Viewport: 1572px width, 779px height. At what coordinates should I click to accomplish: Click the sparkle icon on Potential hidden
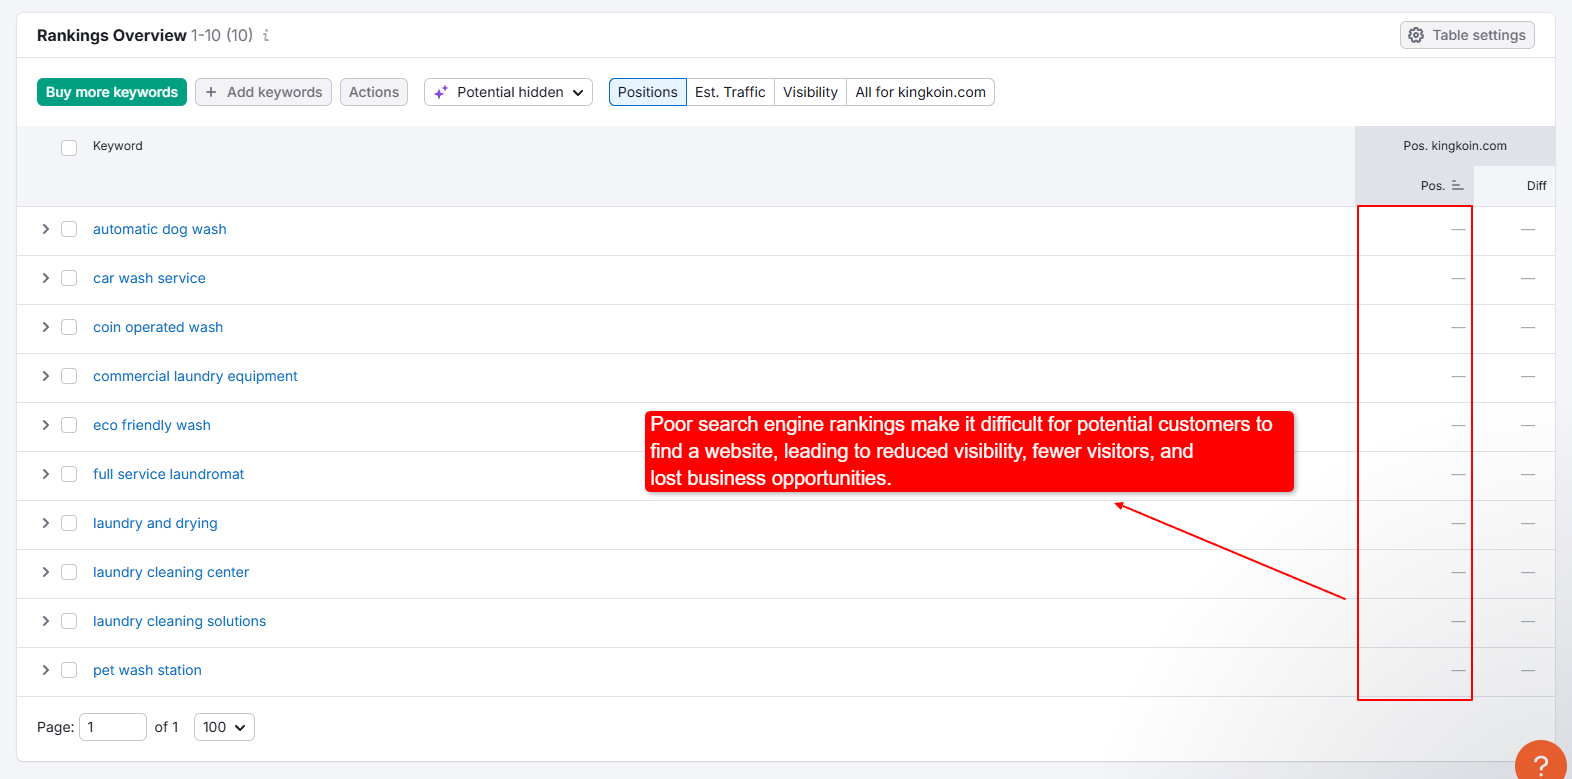(x=440, y=92)
